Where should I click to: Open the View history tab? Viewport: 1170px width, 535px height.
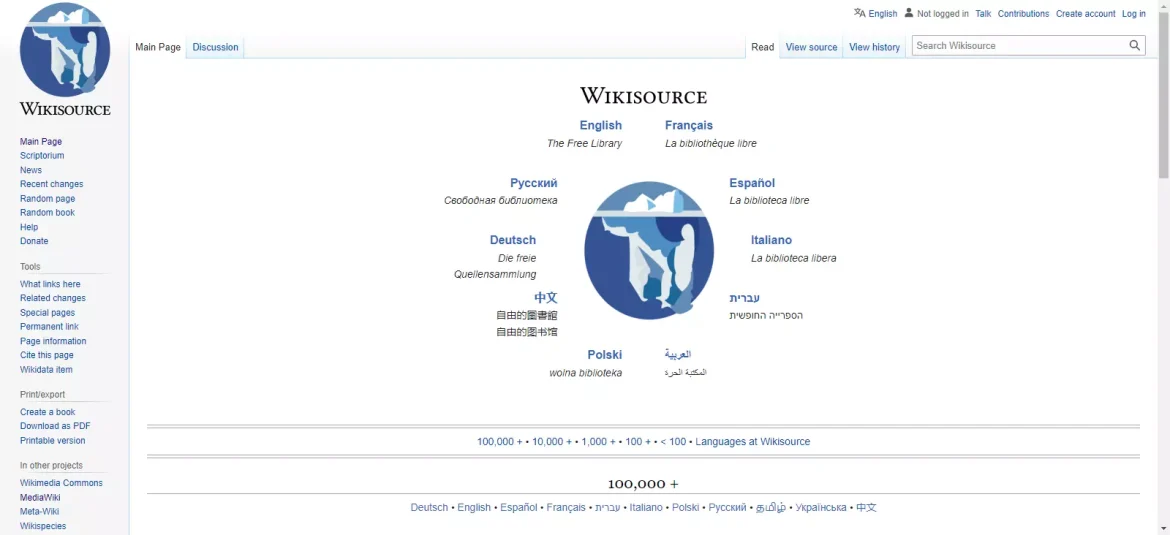(875, 47)
